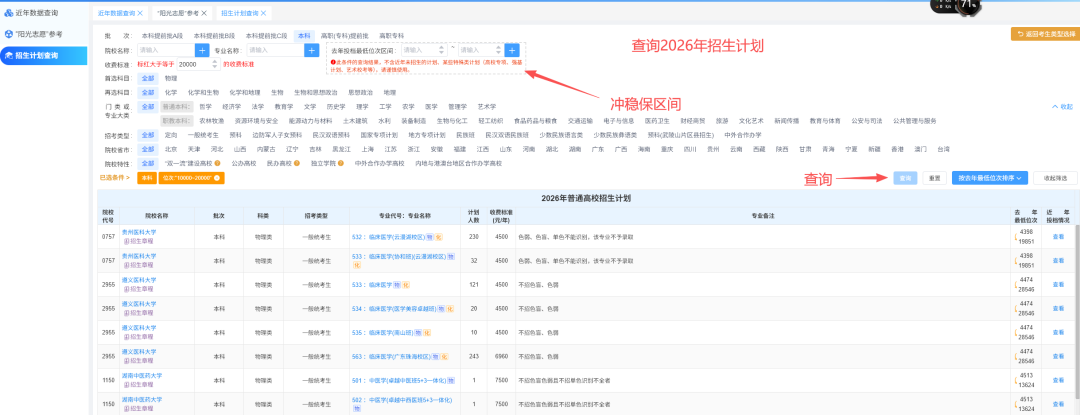
Task: Filter admission type by 国家专项计划
Action: coord(379,135)
